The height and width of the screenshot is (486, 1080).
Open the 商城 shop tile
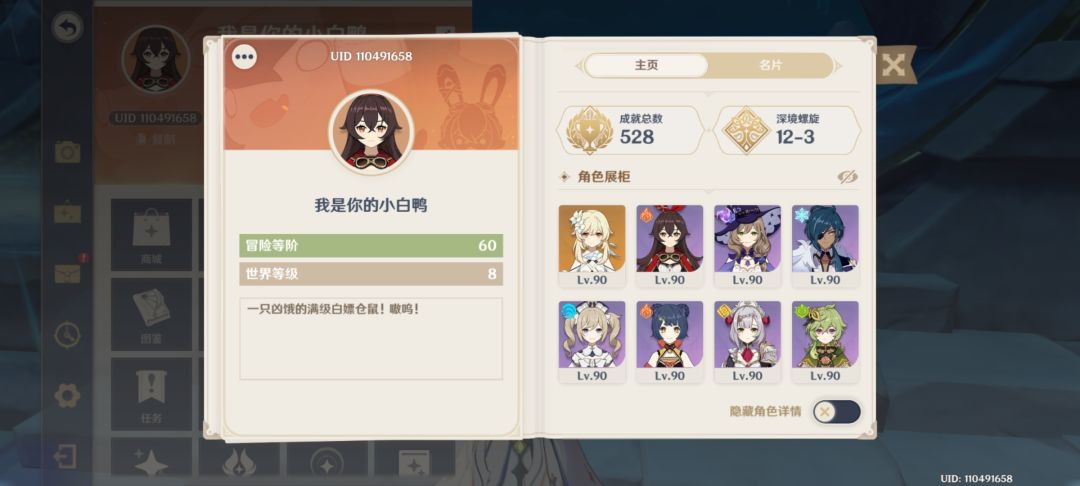pos(152,235)
